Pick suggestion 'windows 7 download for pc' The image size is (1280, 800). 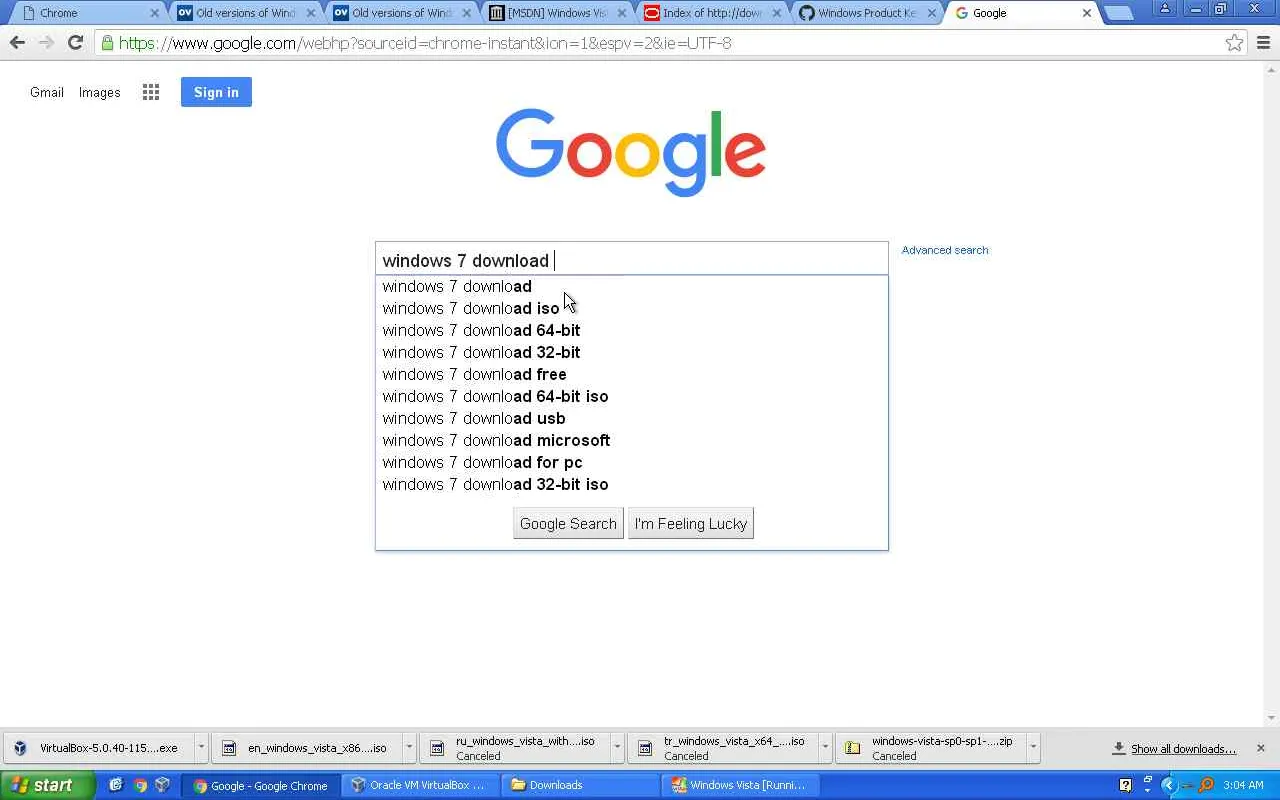point(631,462)
